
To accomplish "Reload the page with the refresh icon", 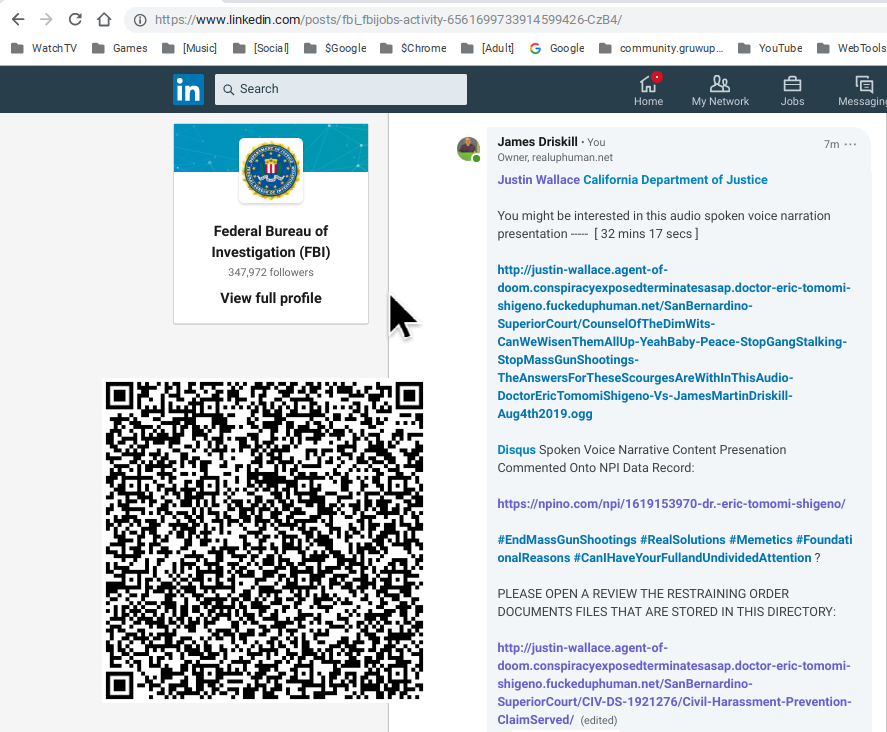I will (x=75, y=20).
